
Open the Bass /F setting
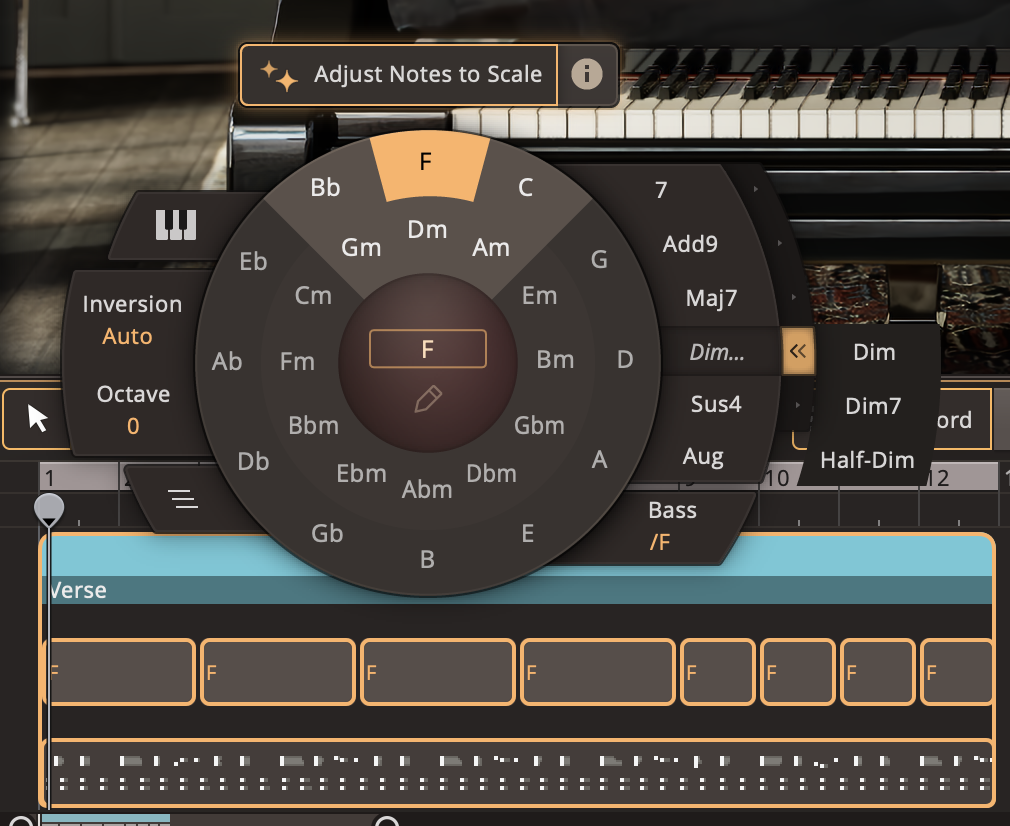point(672,526)
